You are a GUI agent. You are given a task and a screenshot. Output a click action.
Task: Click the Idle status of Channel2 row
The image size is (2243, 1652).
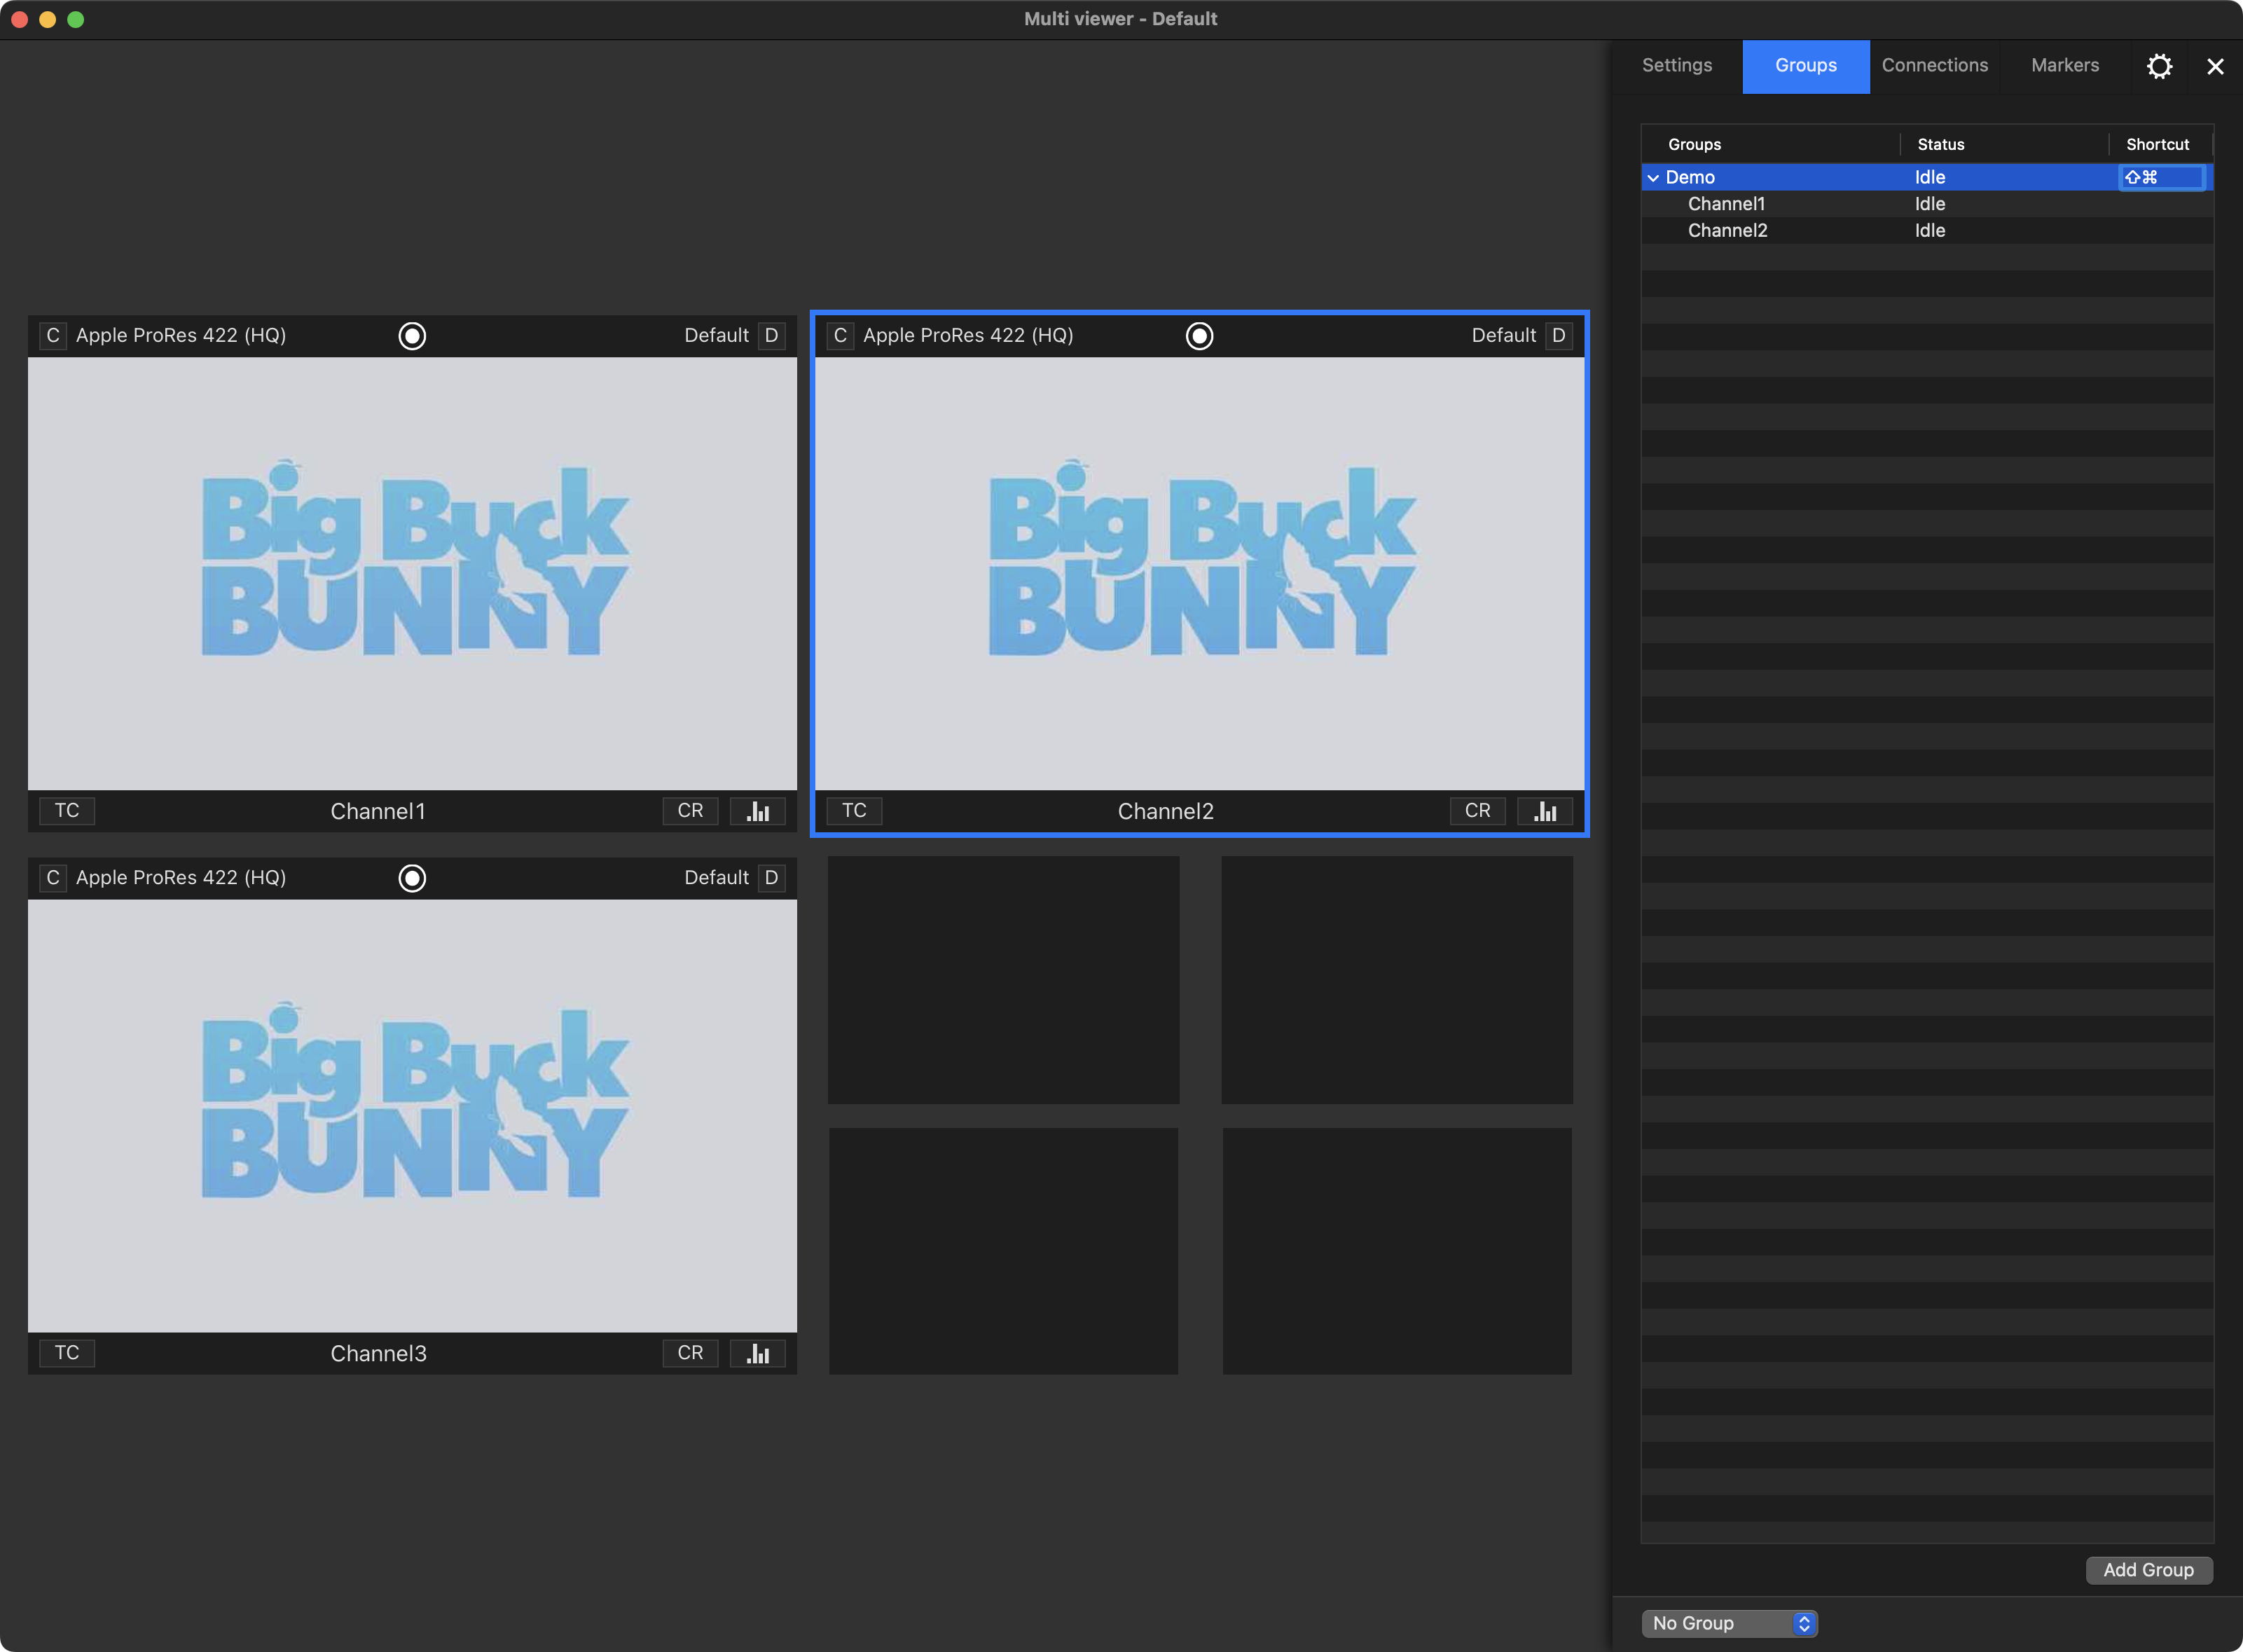[x=1930, y=231]
